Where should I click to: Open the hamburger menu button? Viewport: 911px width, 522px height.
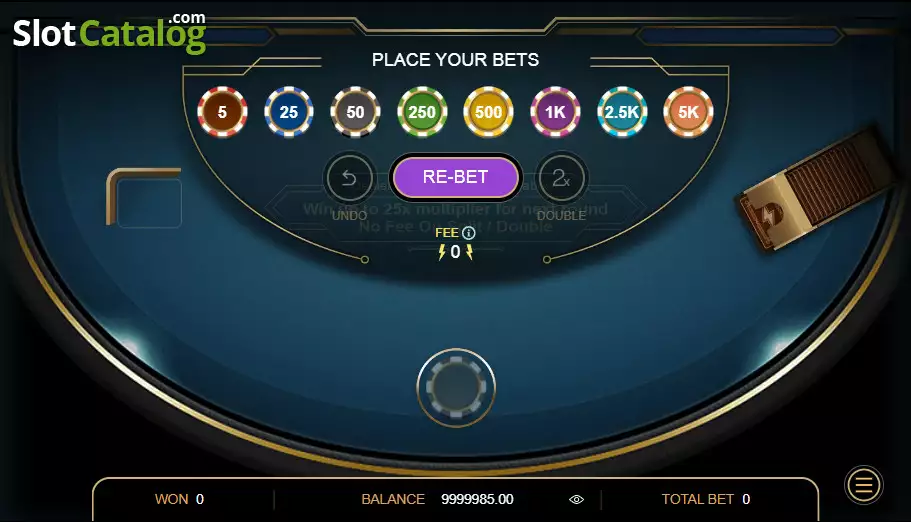[x=864, y=485]
